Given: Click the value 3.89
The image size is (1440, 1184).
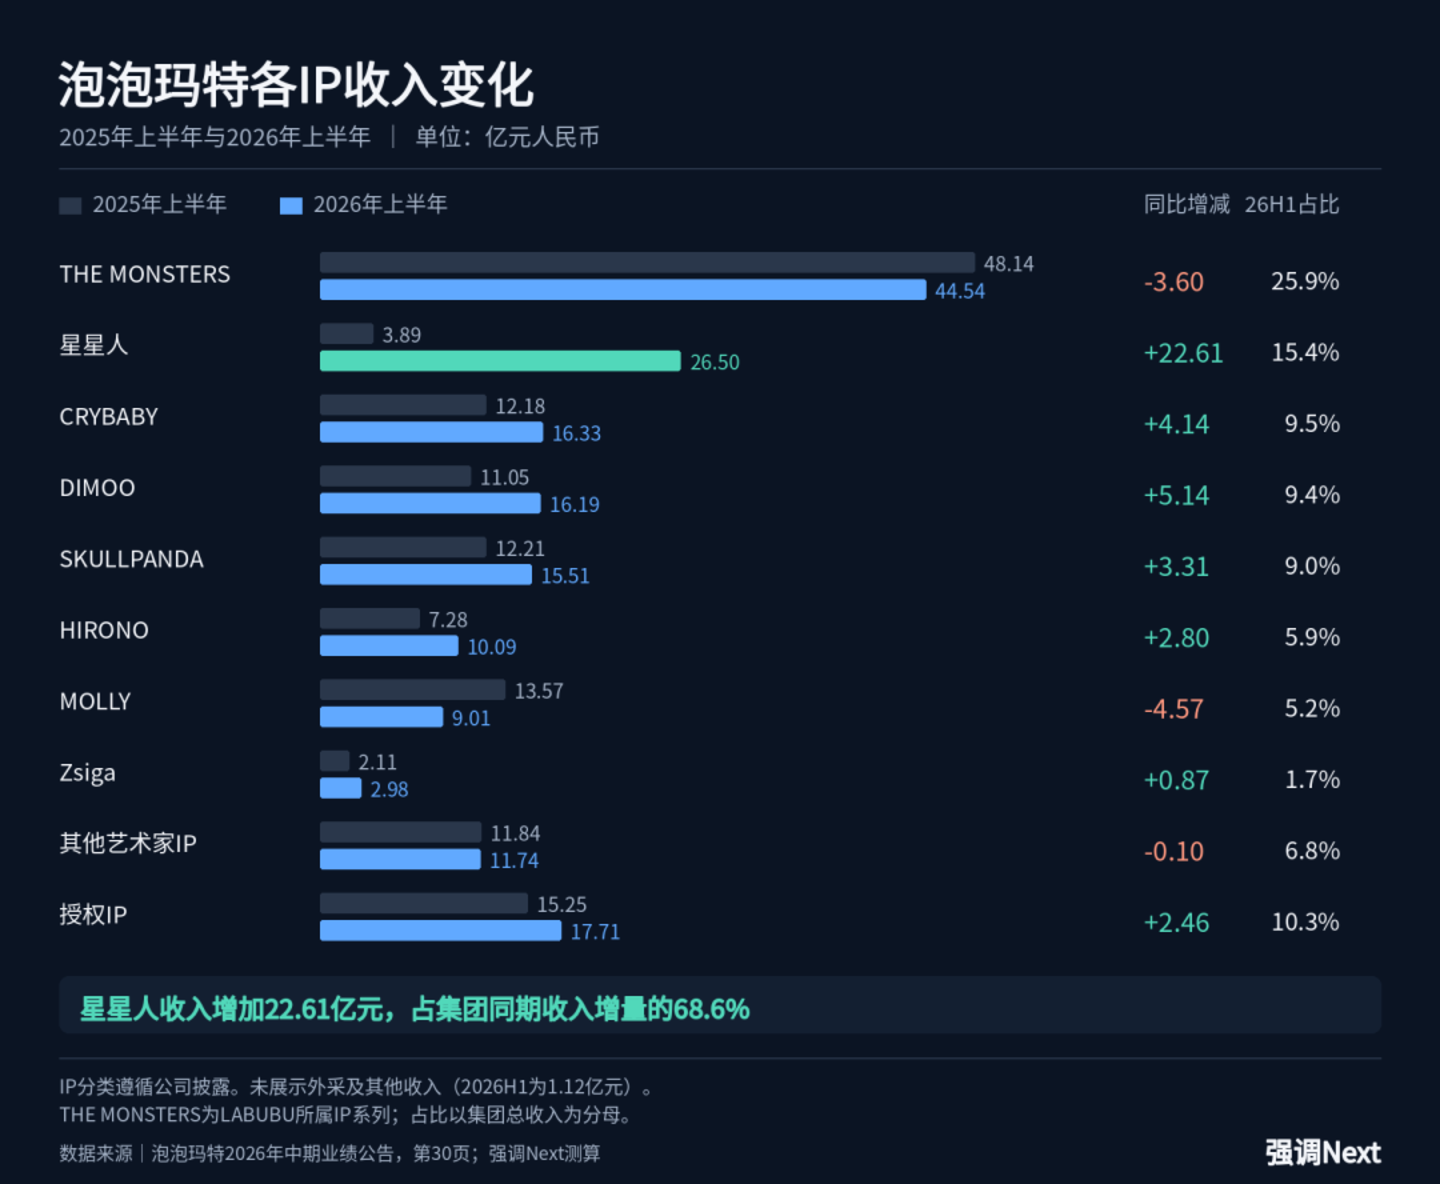Looking at the screenshot, I should [x=402, y=335].
